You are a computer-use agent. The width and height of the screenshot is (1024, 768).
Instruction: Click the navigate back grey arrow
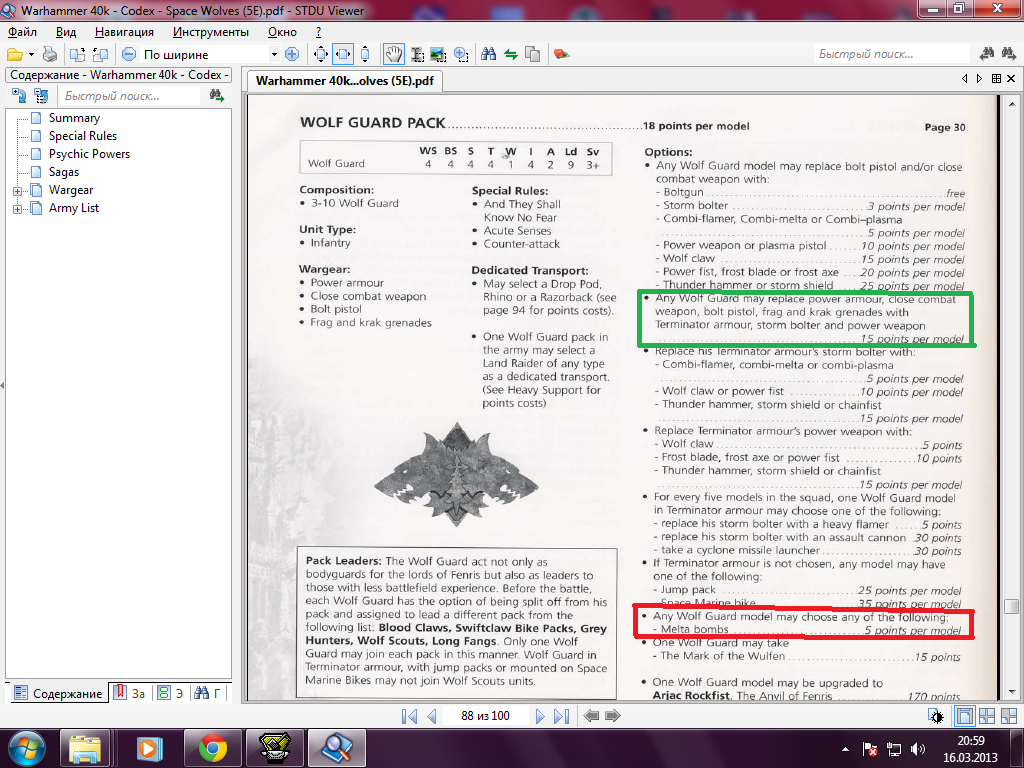pyautogui.click(x=591, y=716)
